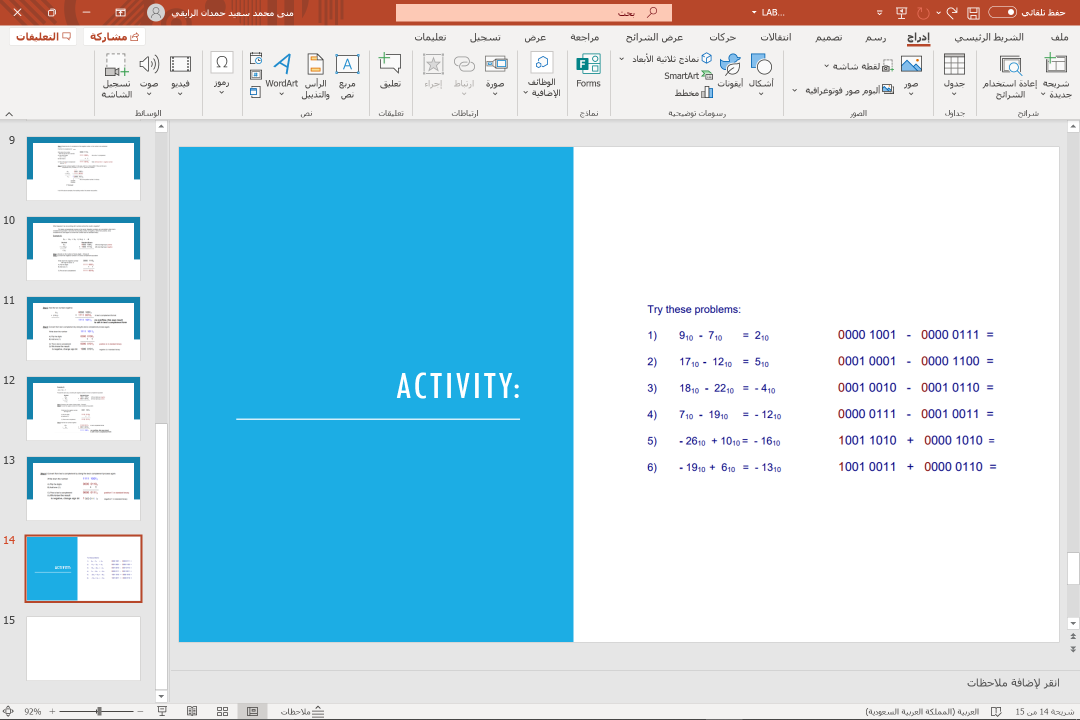This screenshot has width=1080, height=720.
Task: Toggle AutoSave (حفظ تلقائي) switch
Action: (x=1002, y=12)
